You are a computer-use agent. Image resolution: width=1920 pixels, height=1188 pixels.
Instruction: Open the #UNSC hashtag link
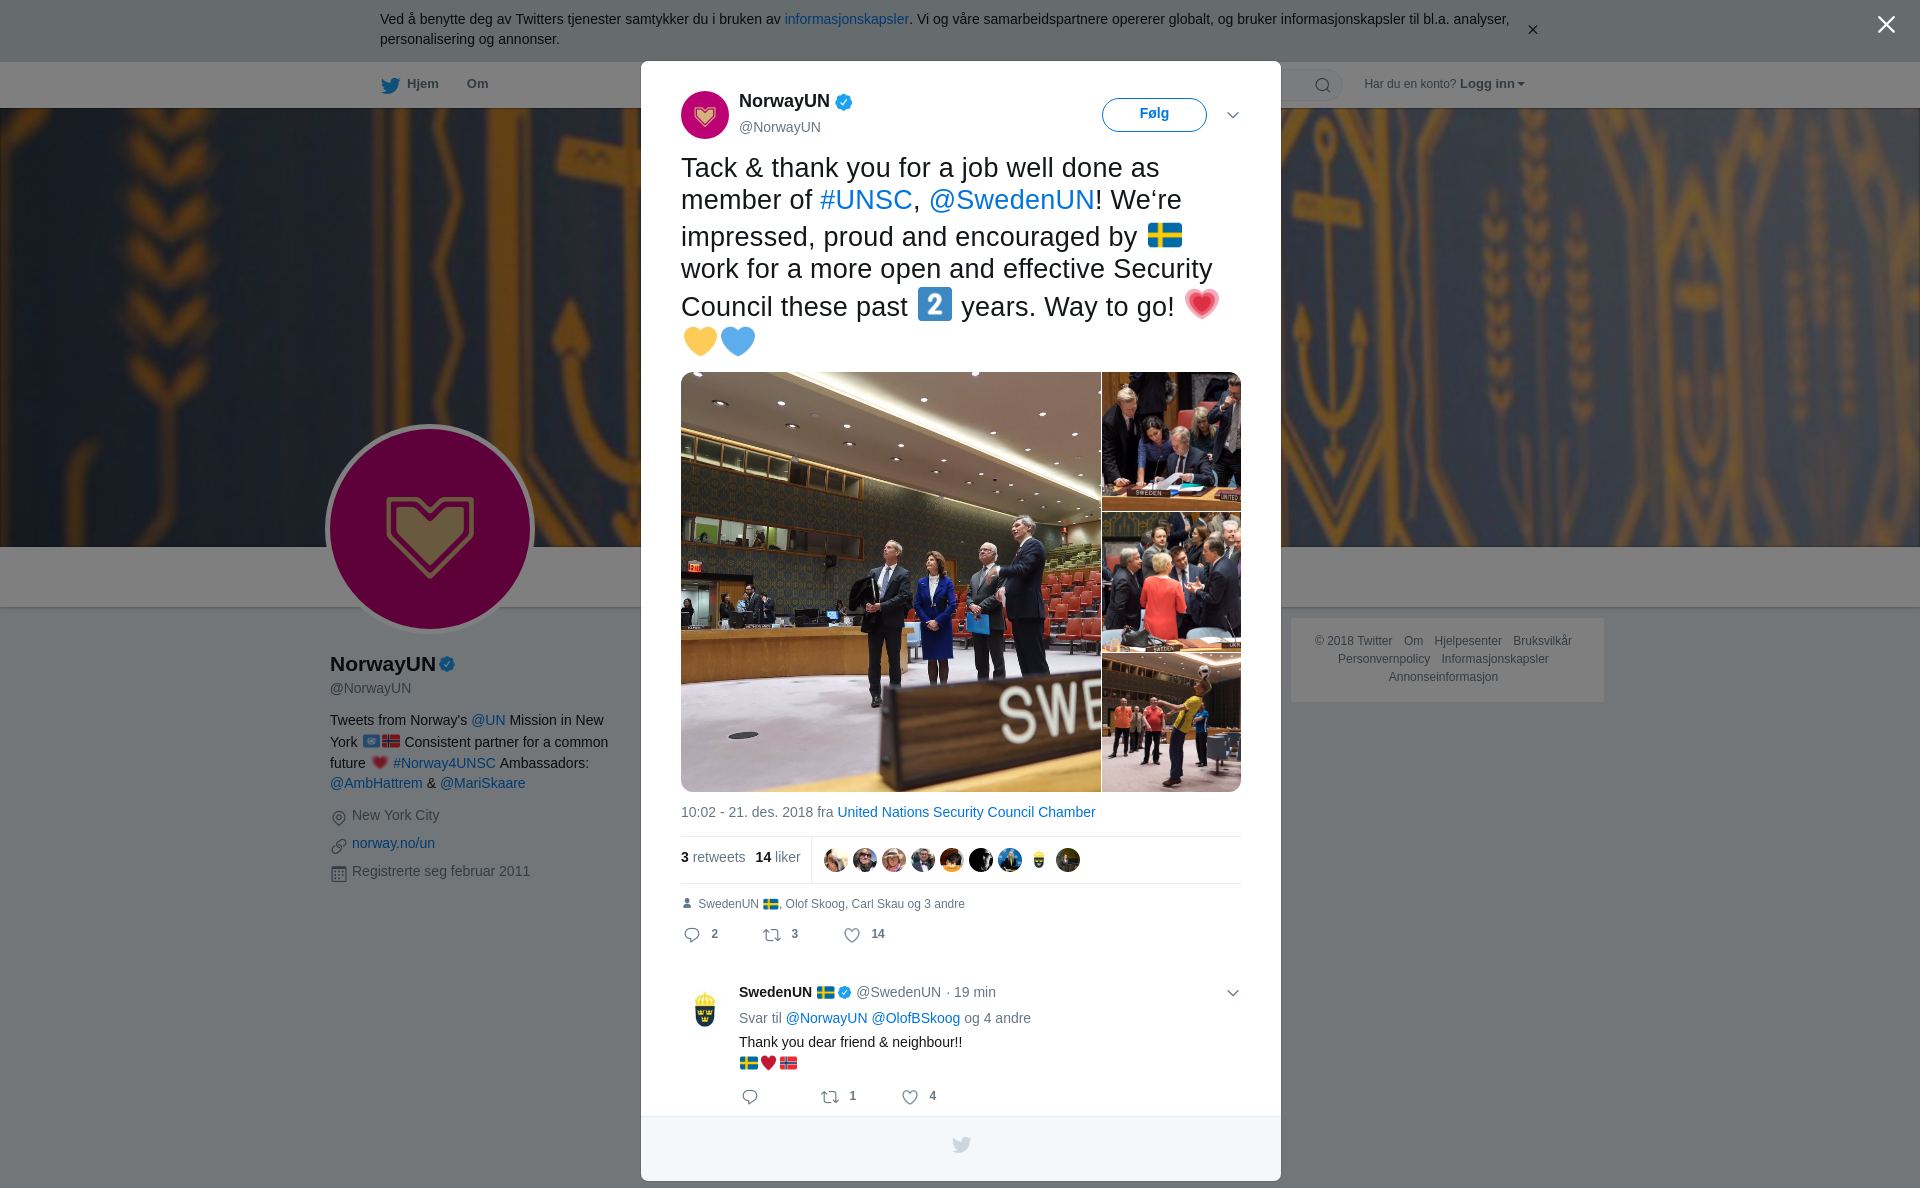pos(866,200)
